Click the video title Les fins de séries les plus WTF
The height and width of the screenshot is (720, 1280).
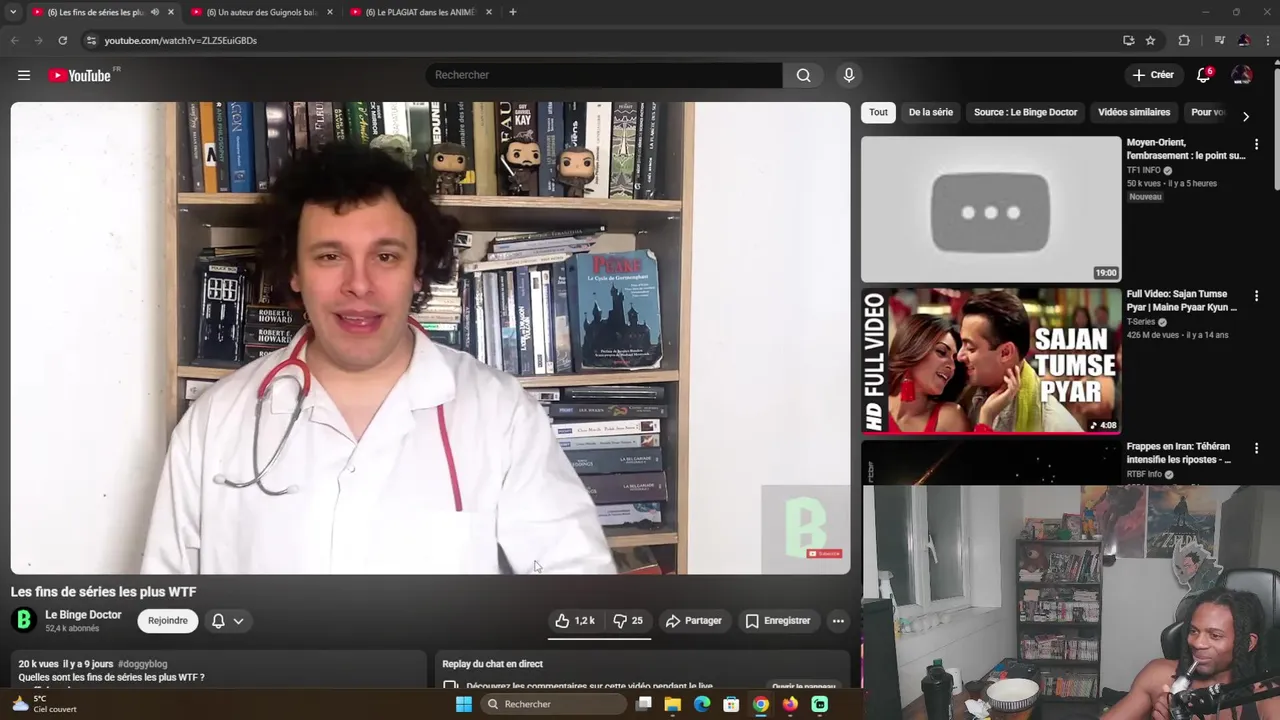pos(103,592)
